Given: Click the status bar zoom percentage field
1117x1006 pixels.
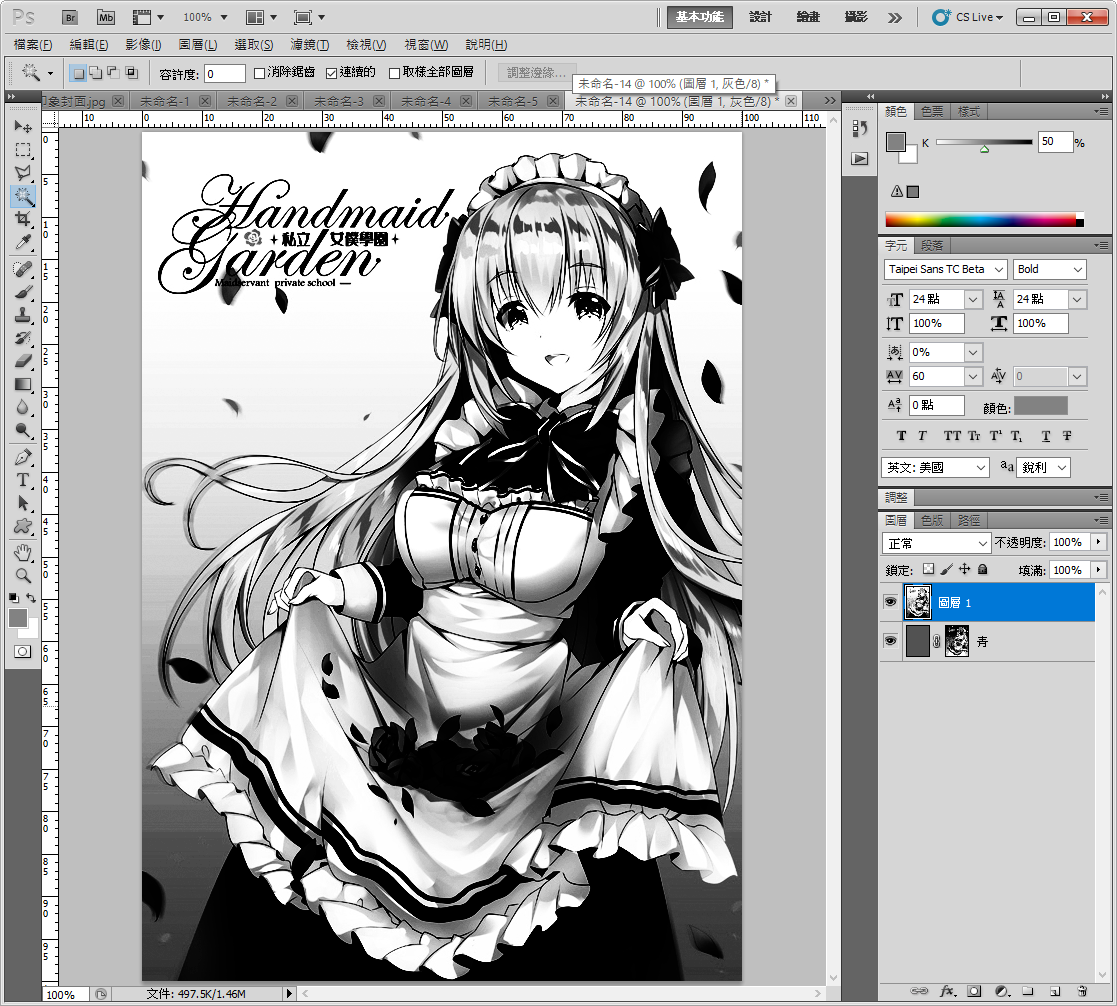Looking at the screenshot, I should point(66,995).
